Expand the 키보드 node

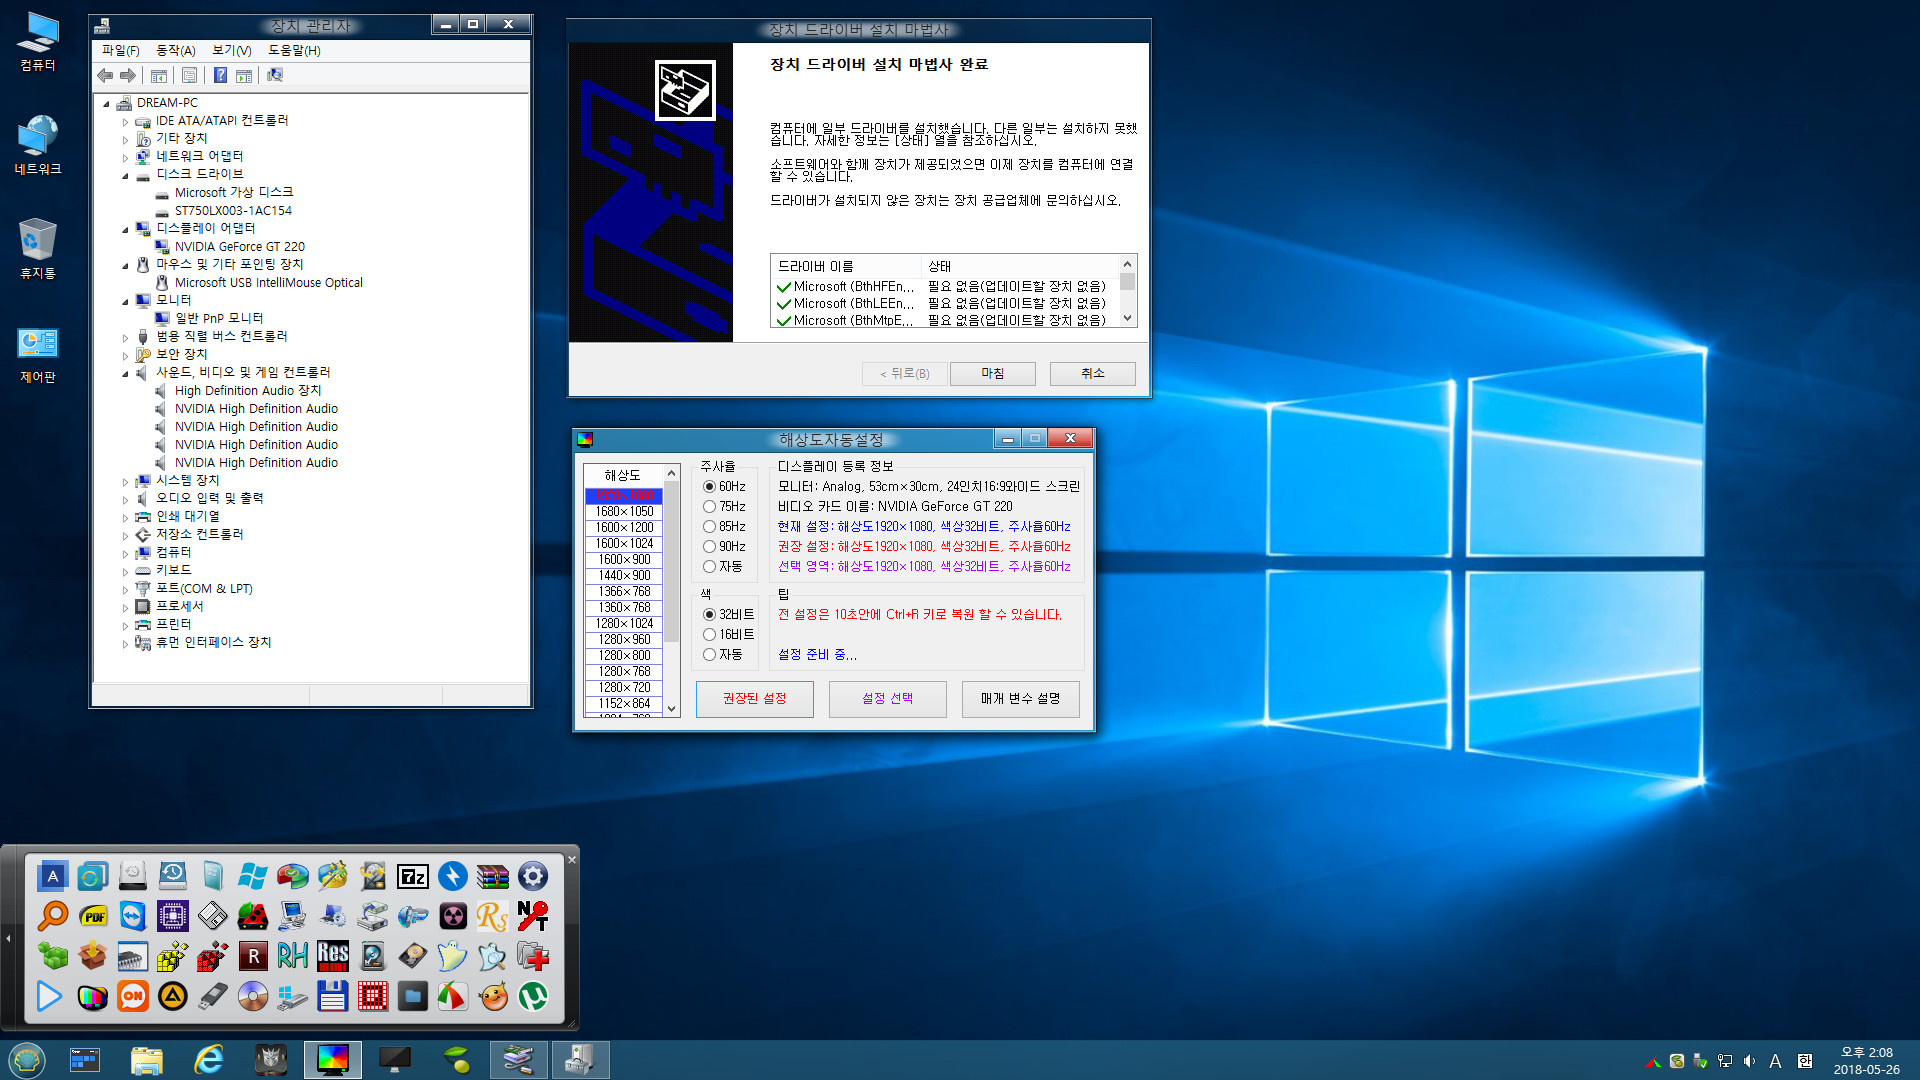[125, 572]
